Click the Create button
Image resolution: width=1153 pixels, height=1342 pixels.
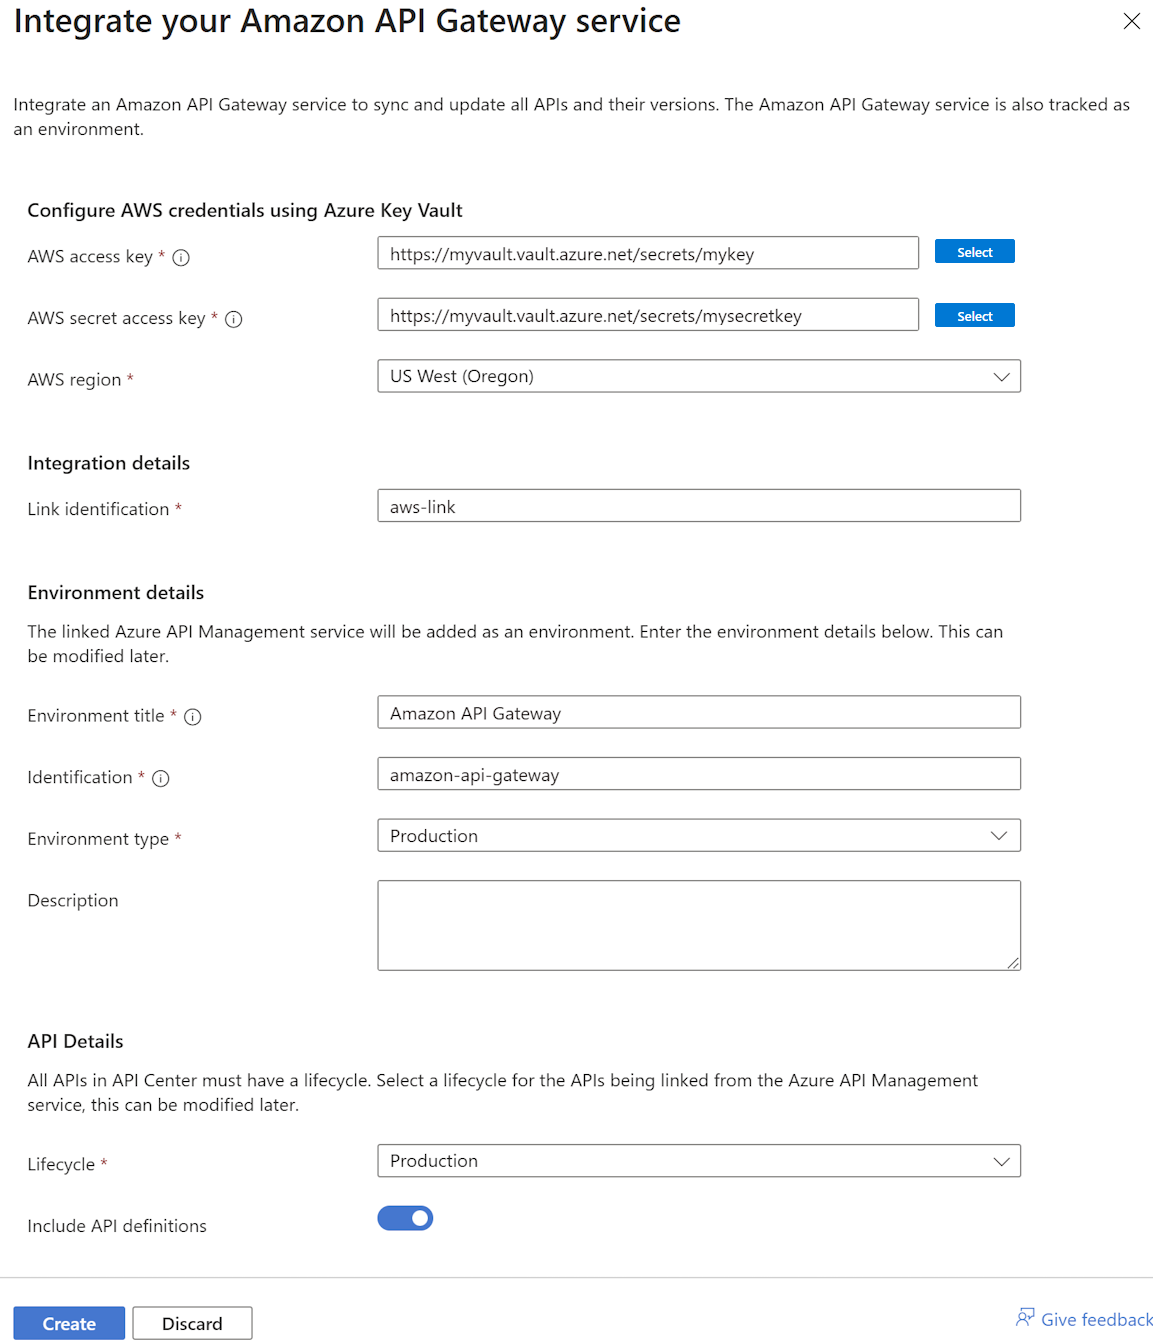point(69,1322)
